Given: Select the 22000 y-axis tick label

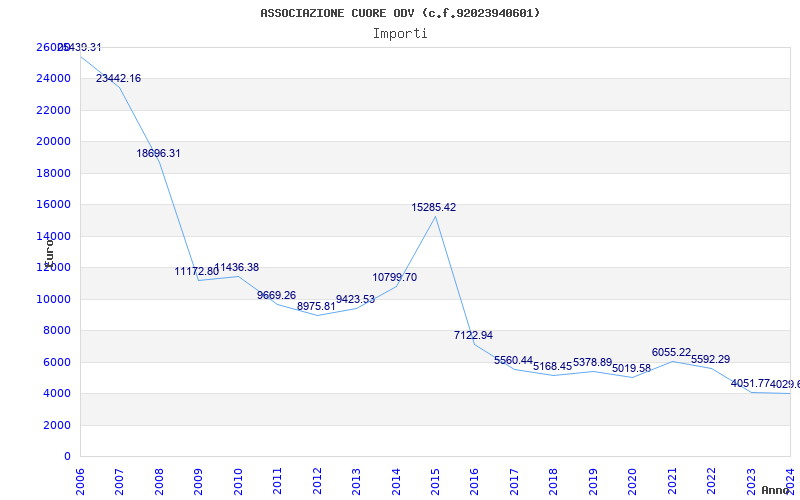Looking at the screenshot, I should [54, 110].
